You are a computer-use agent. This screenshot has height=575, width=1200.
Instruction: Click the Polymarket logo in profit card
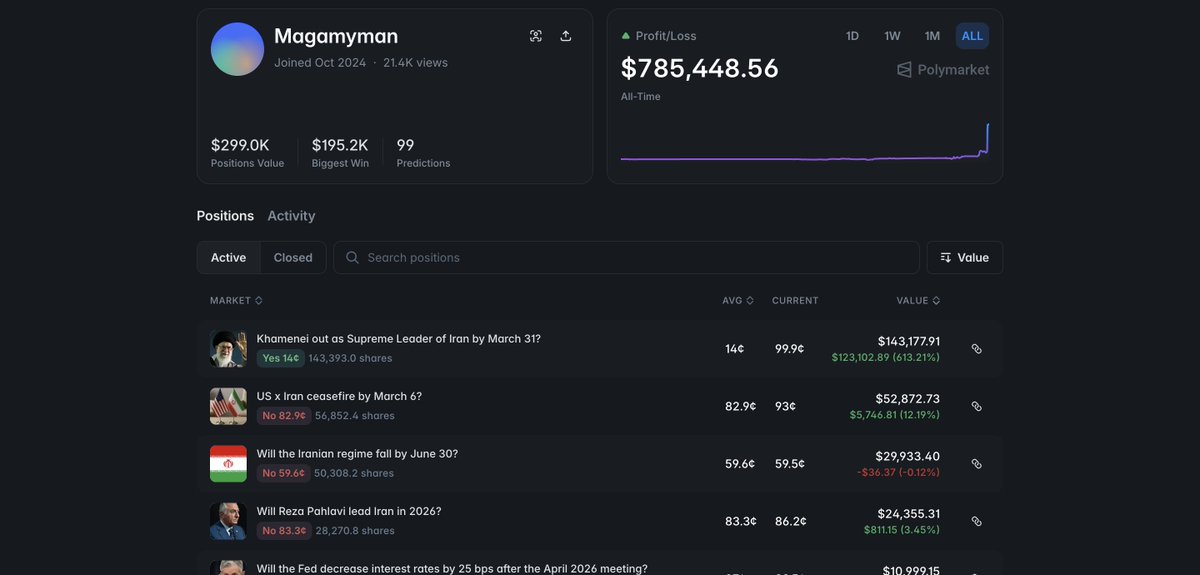[943, 70]
